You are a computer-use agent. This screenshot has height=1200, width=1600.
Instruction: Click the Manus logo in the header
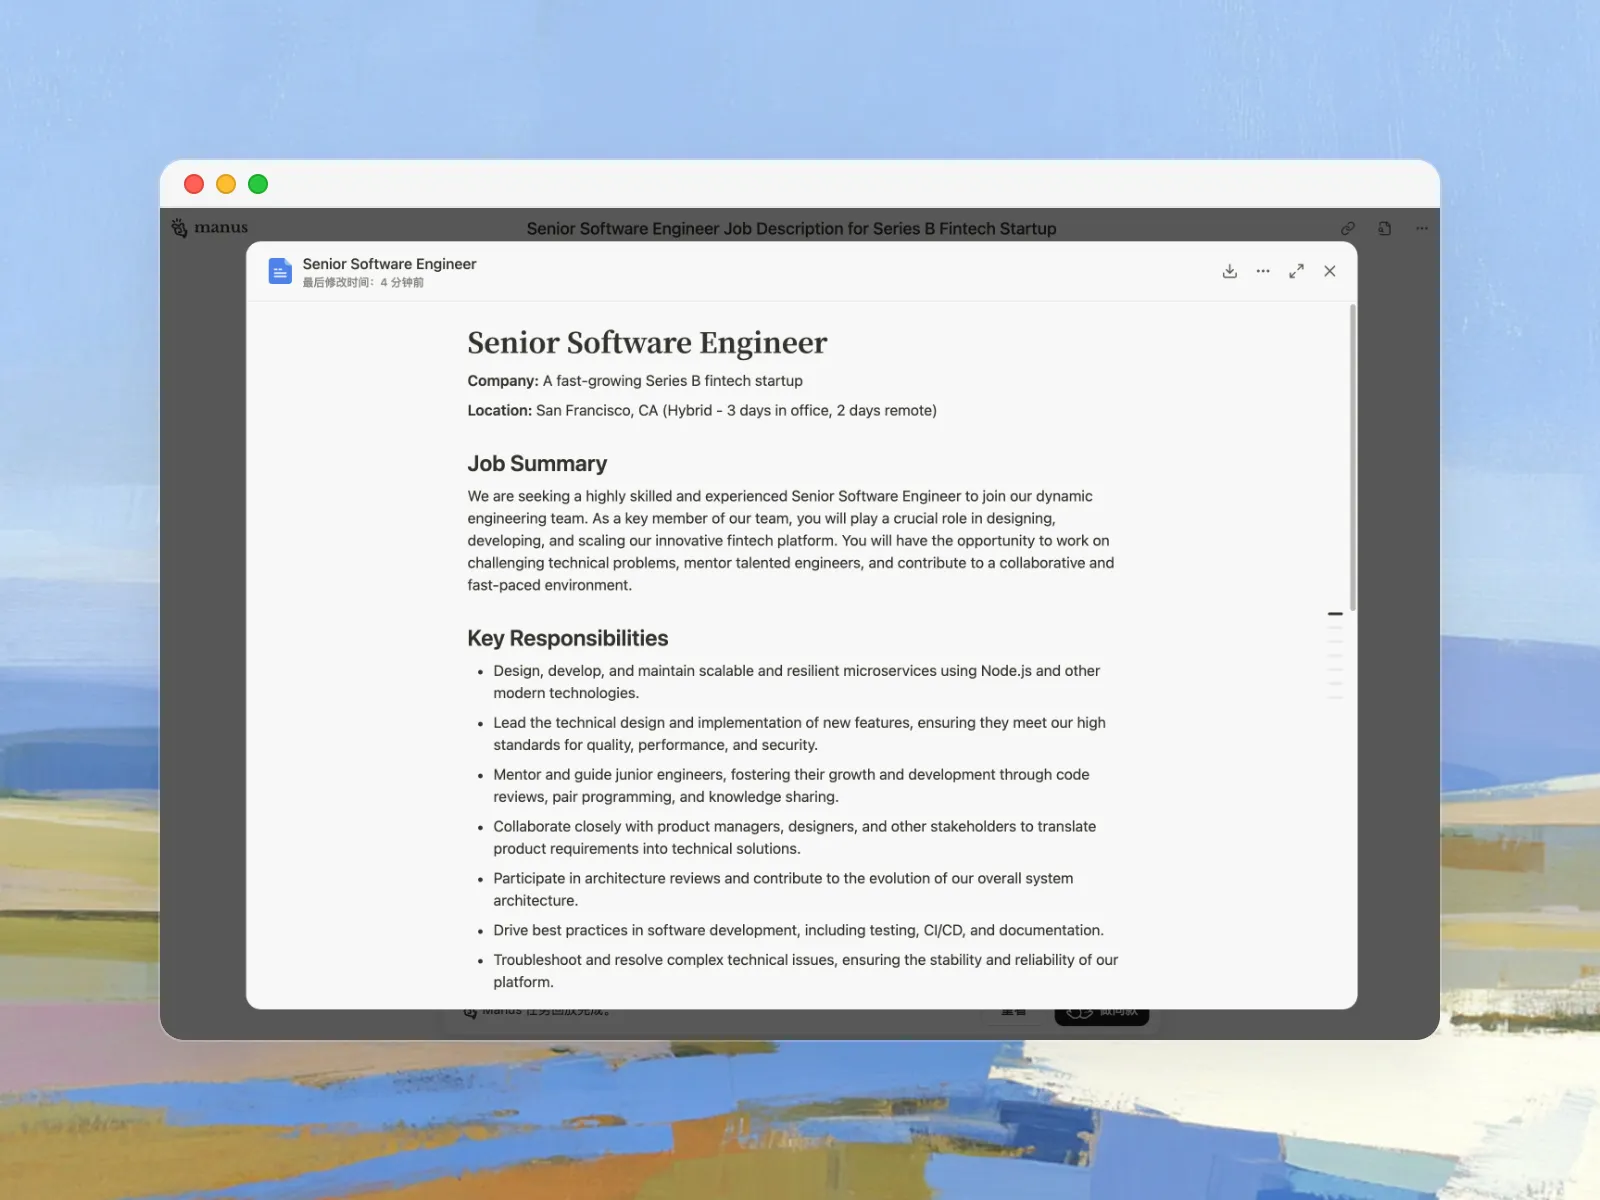tap(210, 228)
